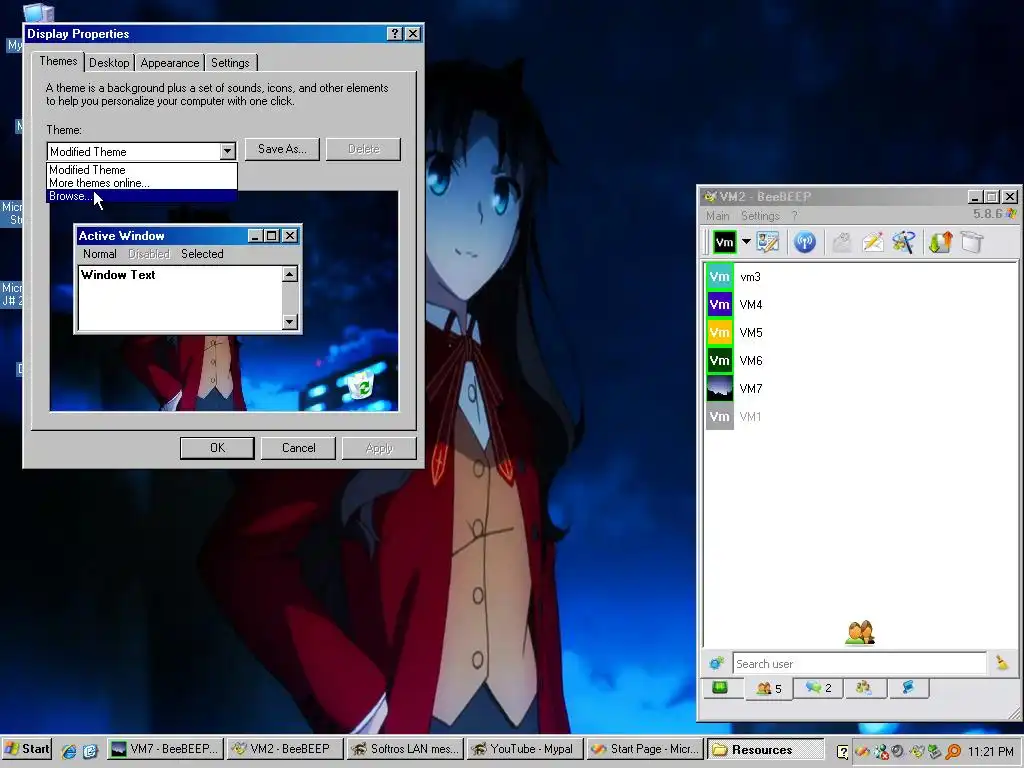Image resolution: width=1024 pixels, height=768 pixels.
Task: Switch to the Appearance tab
Action: point(170,63)
